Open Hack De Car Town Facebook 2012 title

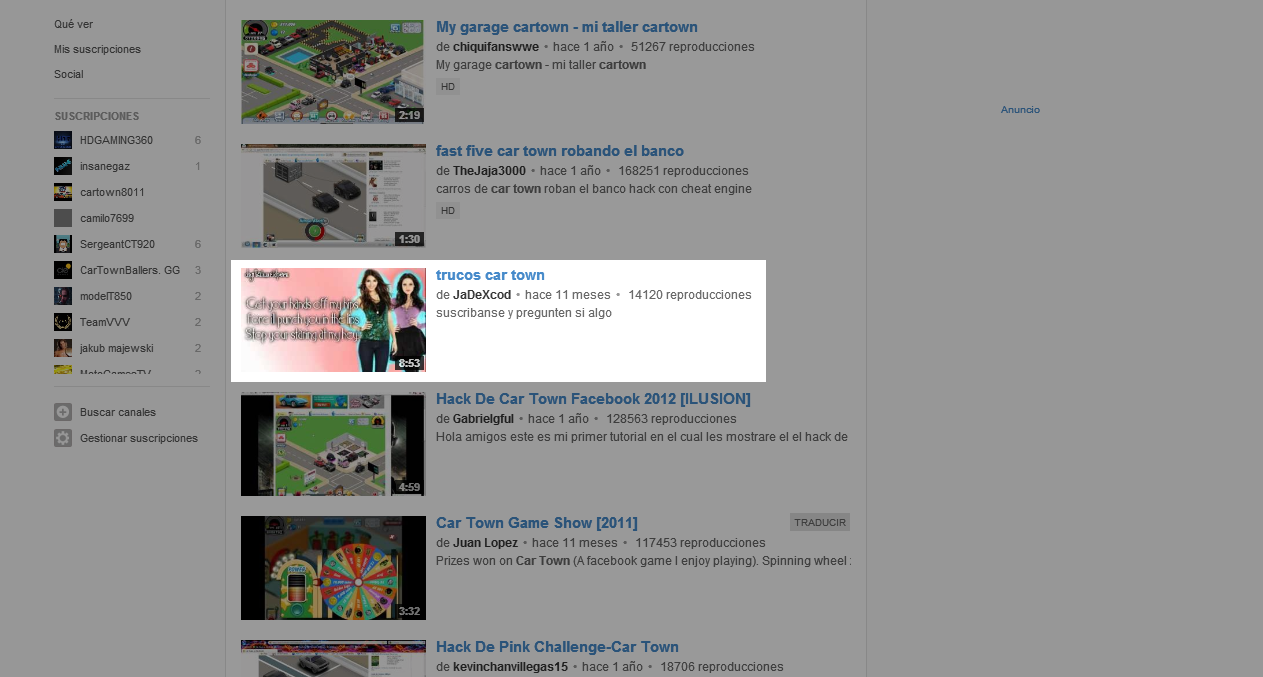[x=593, y=399]
